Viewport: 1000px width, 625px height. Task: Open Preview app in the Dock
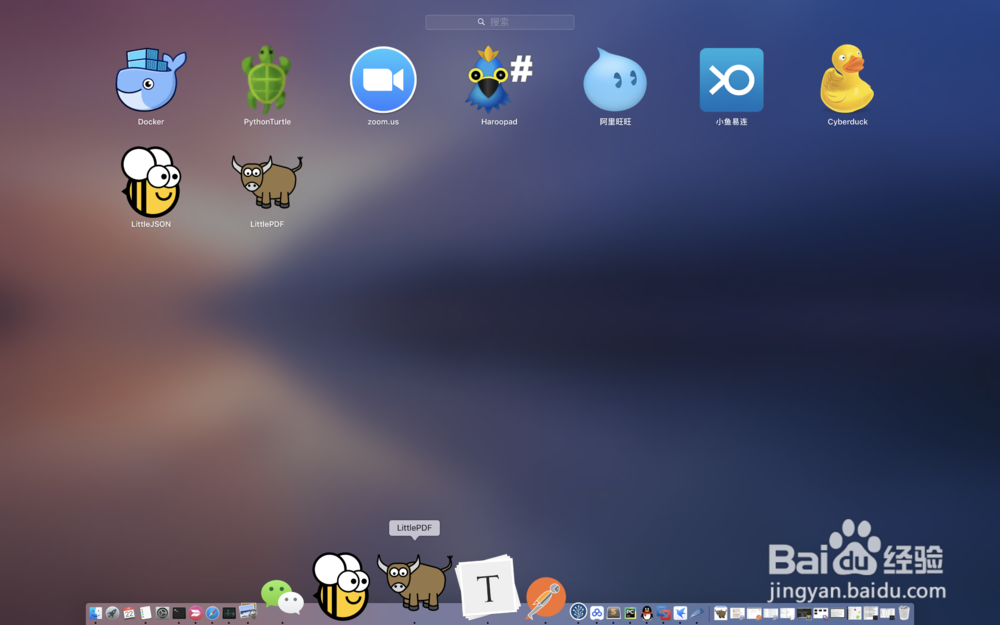(247, 612)
